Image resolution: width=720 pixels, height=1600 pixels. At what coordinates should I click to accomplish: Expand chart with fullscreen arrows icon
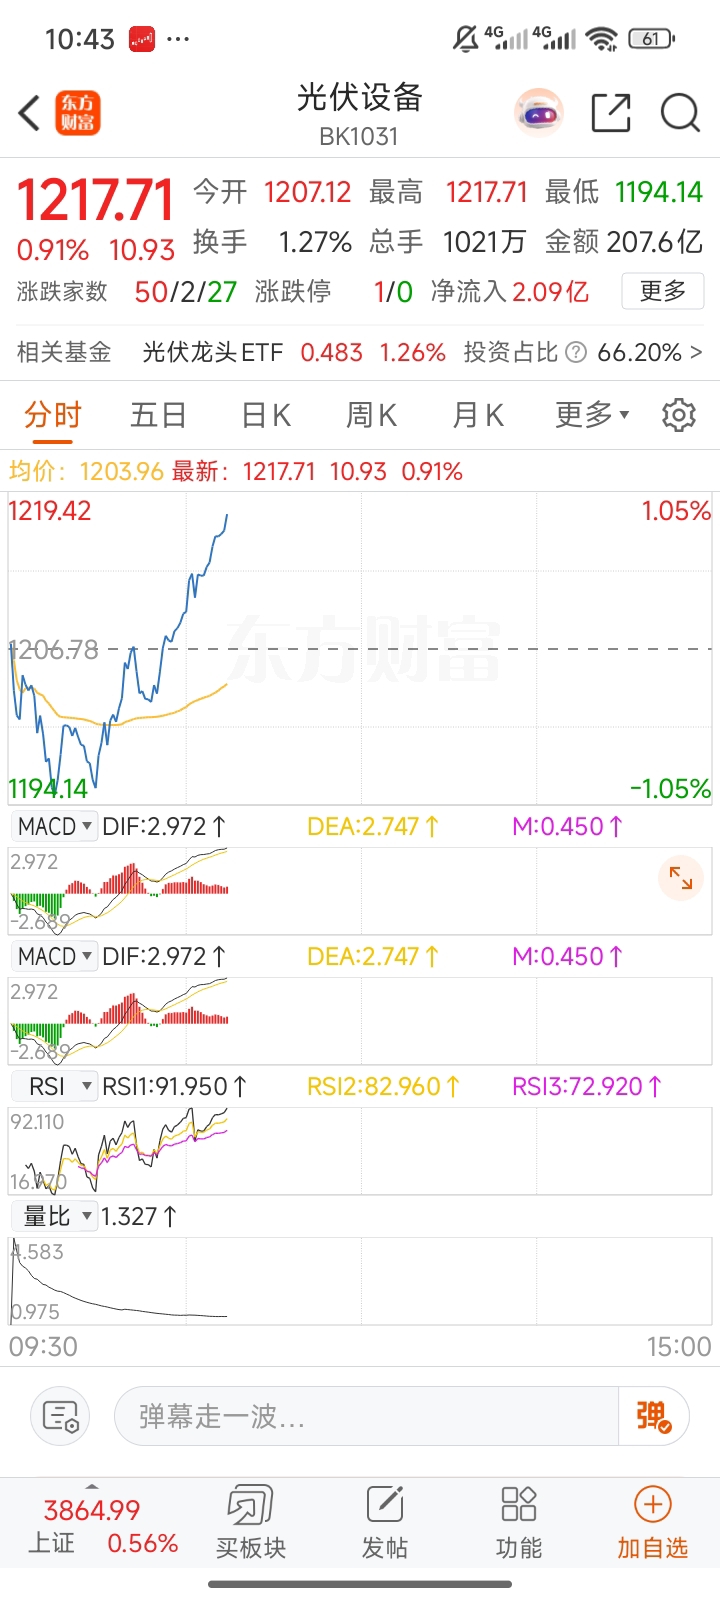681,878
